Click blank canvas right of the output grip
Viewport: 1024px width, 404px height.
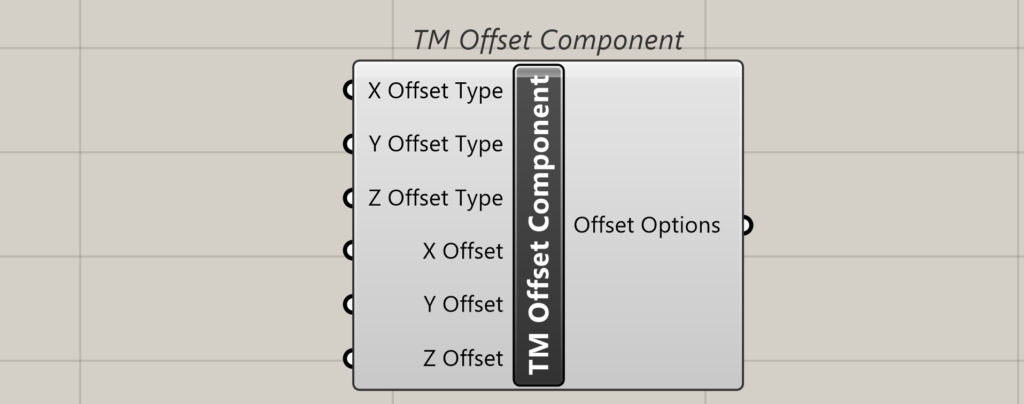tap(880, 225)
